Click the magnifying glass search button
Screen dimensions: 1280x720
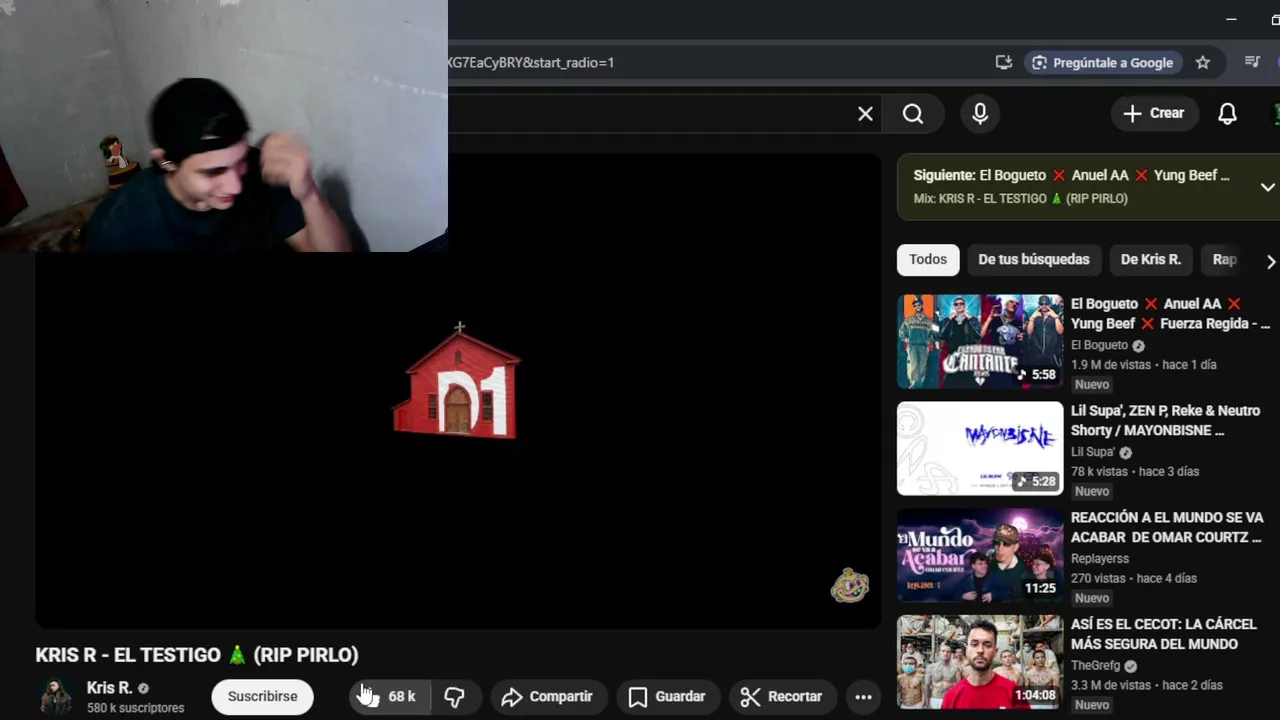(913, 114)
